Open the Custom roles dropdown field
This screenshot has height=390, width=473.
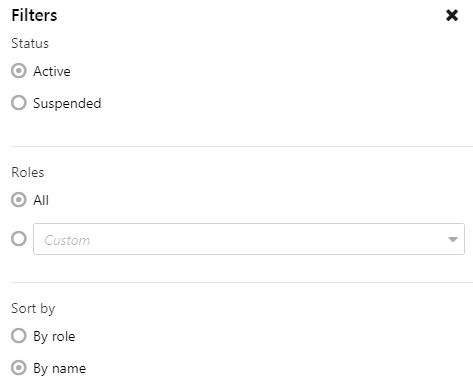pyautogui.click(x=249, y=239)
